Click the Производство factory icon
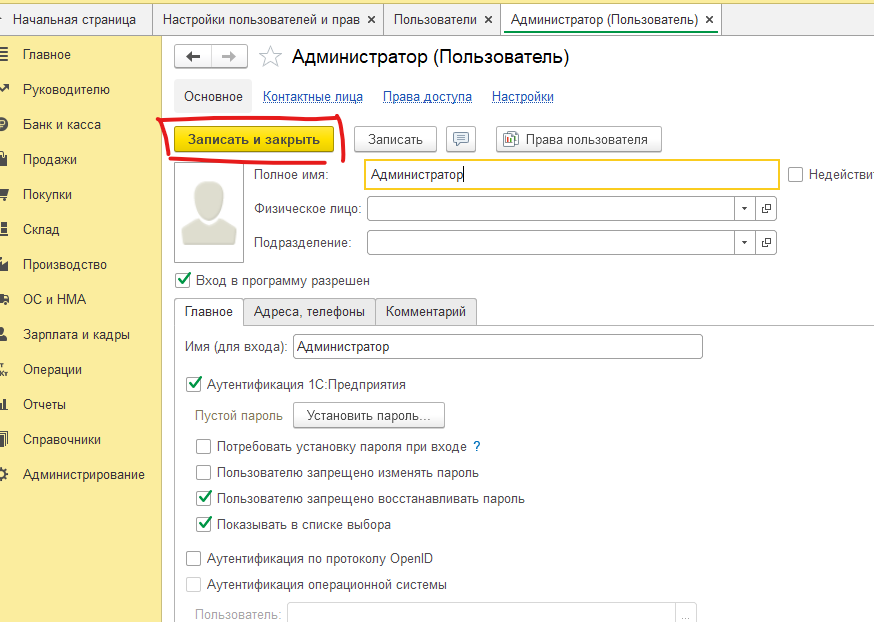The width and height of the screenshot is (874, 622). (x=4, y=264)
